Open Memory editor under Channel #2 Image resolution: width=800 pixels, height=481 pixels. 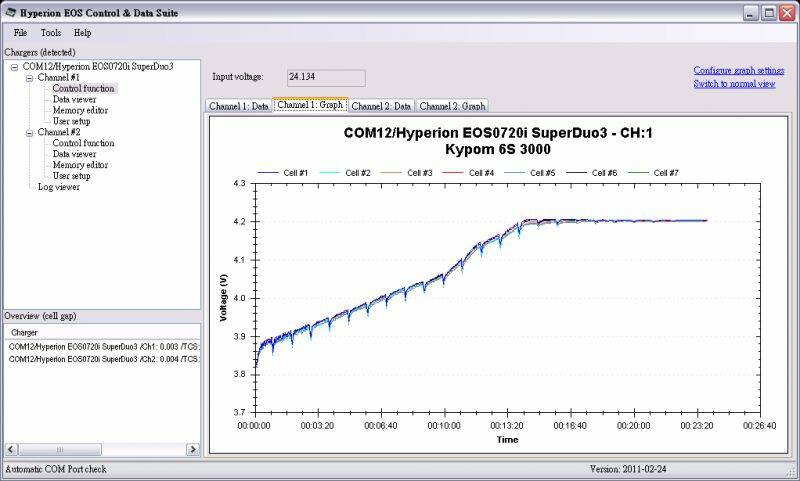[80, 165]
